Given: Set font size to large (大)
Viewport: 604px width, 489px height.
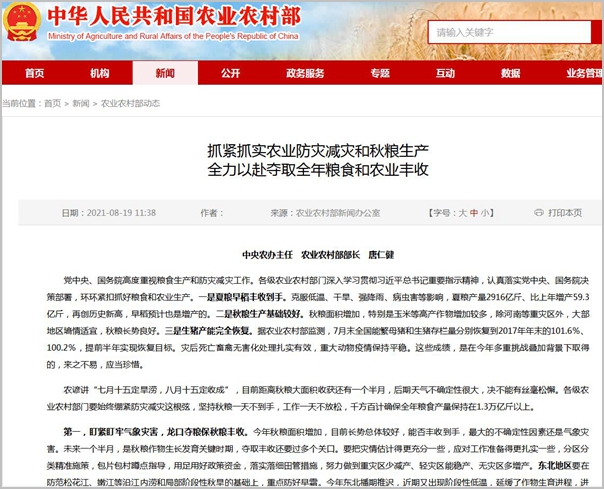Looking at the screenshot, I should (463, 213).
